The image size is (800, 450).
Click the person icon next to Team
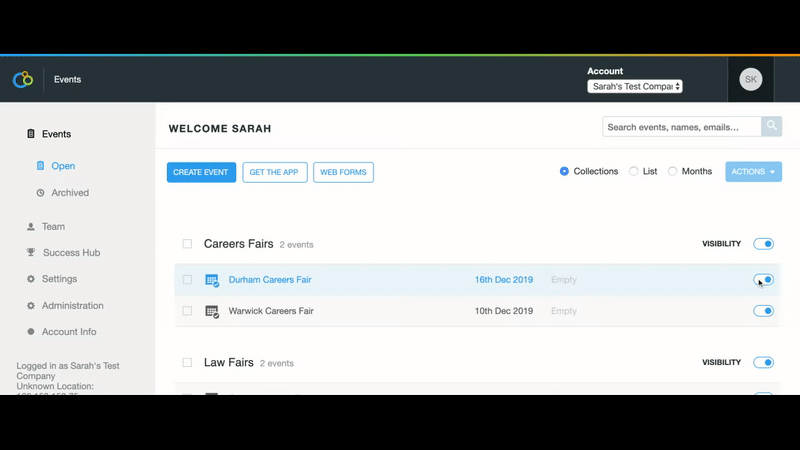tap(31, 227)
